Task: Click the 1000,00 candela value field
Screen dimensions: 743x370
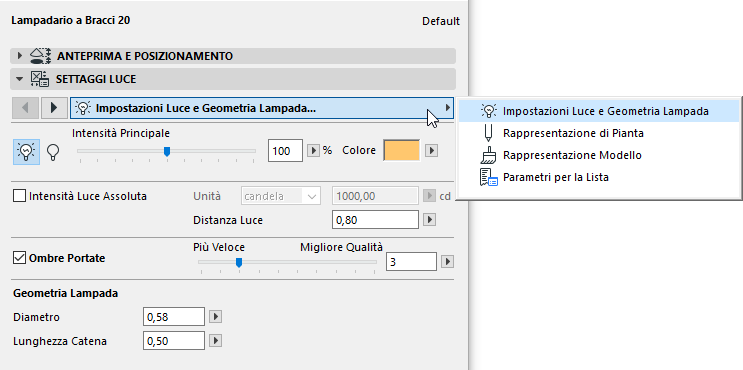Action: point(376,196)
